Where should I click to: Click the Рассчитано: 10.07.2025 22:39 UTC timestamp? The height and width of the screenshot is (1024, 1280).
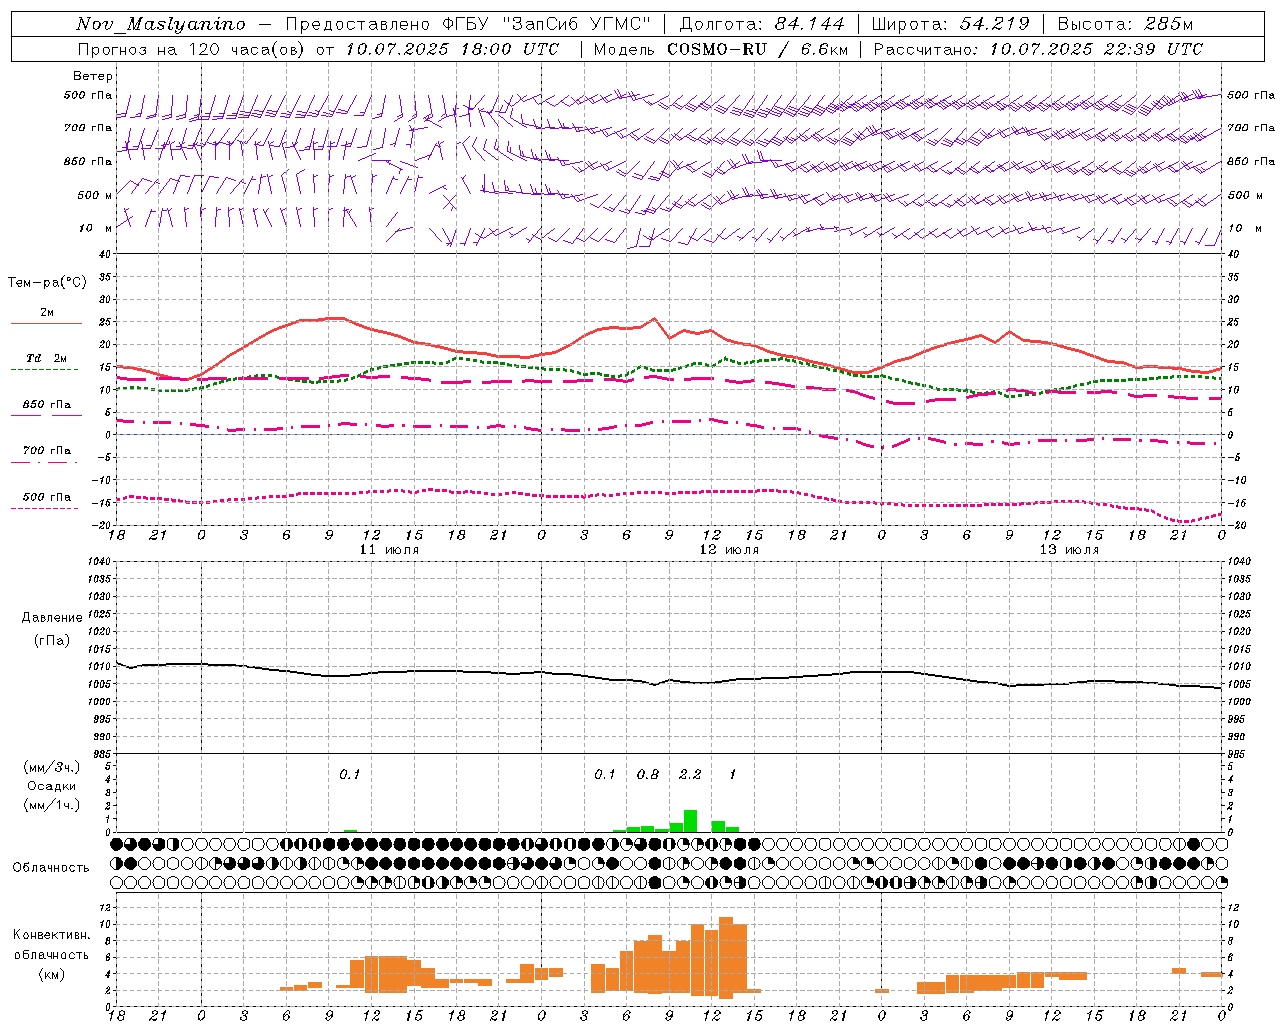[x=1038, y=49]
